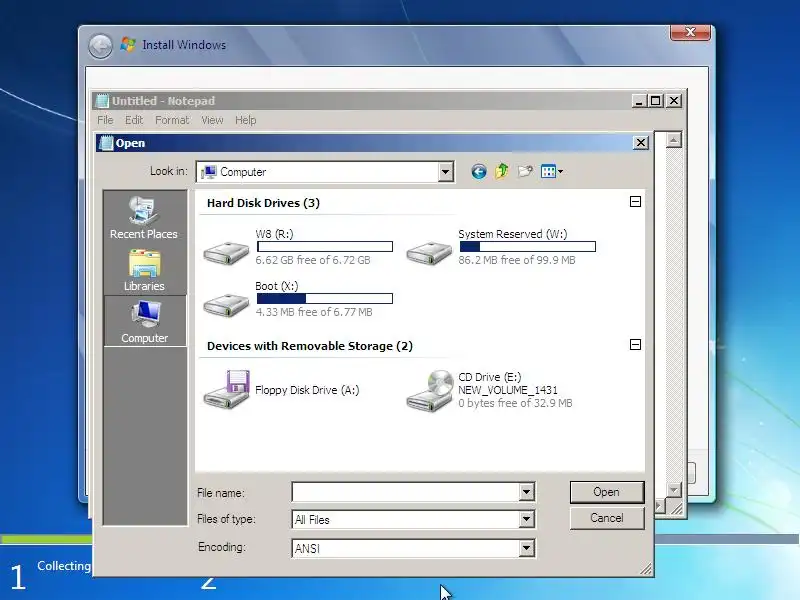This screenshot has width=800, height=600.
Task: Expand the Encoding dropdown
Action: click(x=527, y=548)
